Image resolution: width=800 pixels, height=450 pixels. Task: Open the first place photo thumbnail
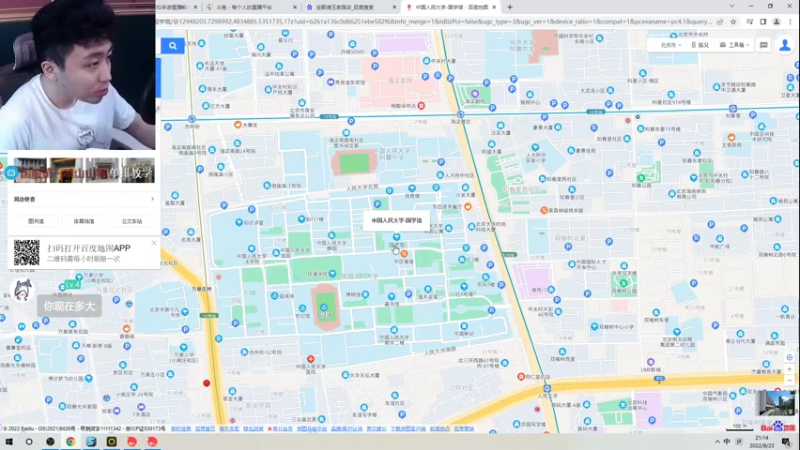[30, 170]
